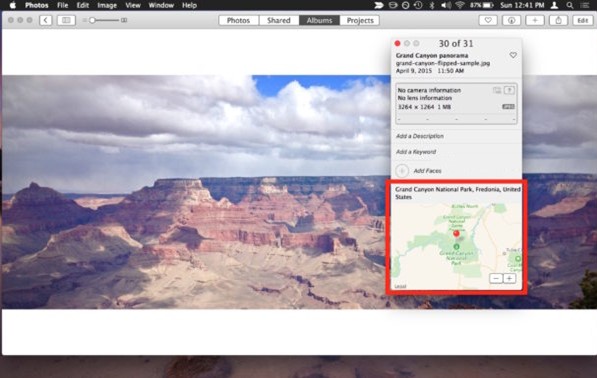This screenshot has height=378, width=597.
Task: Click the red location pin on map
Action: [x=456, y=233]
